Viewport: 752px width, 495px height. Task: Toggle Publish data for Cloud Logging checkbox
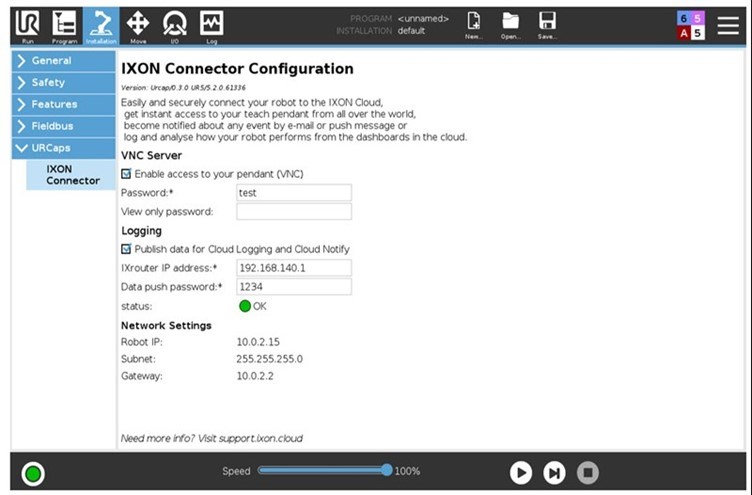(x=126, y=249)
